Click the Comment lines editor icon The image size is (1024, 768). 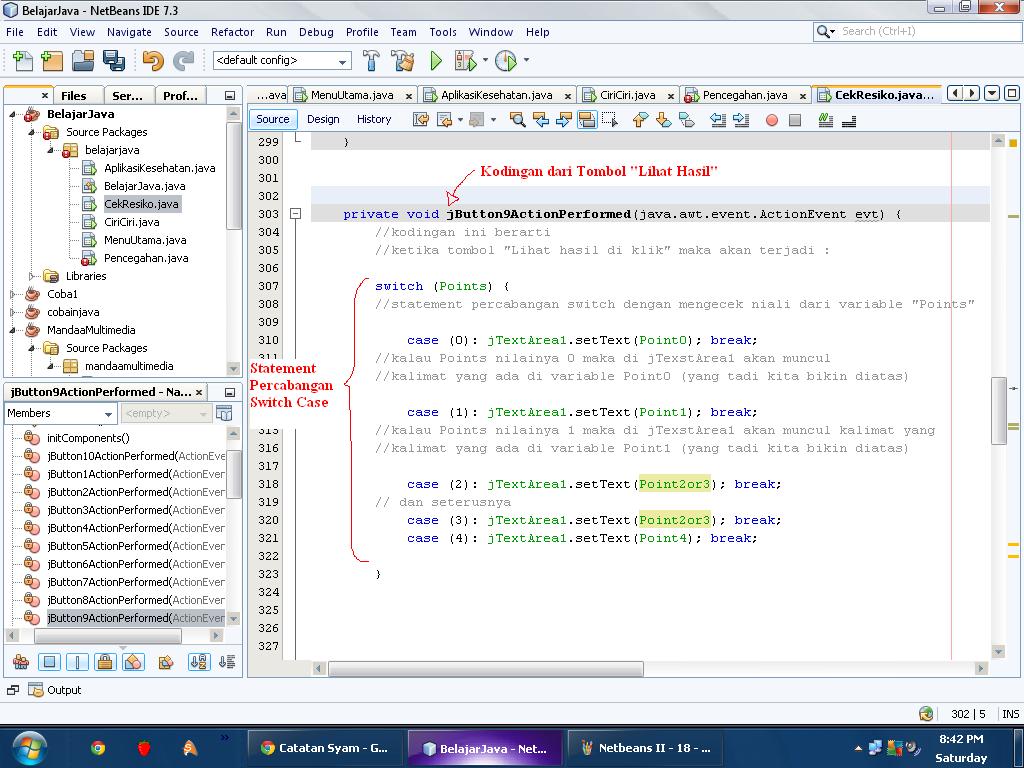click(825, 120)
